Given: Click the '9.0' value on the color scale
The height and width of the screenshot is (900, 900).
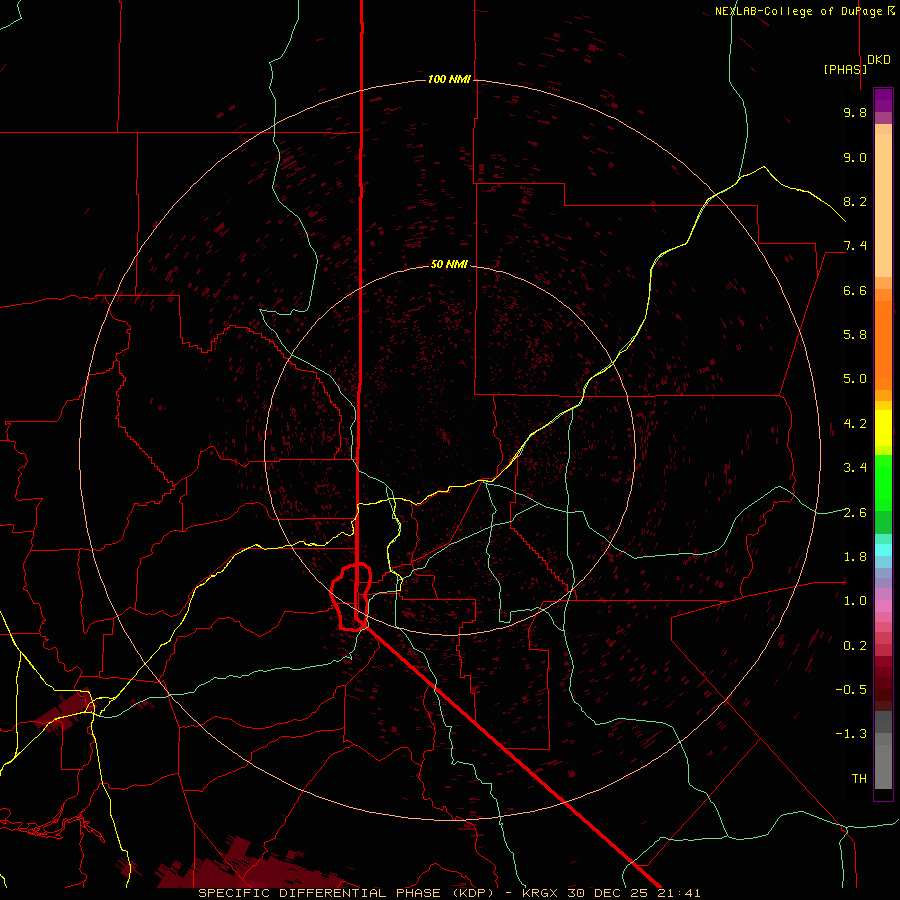Looking at the screenshot, I should 855,157.
